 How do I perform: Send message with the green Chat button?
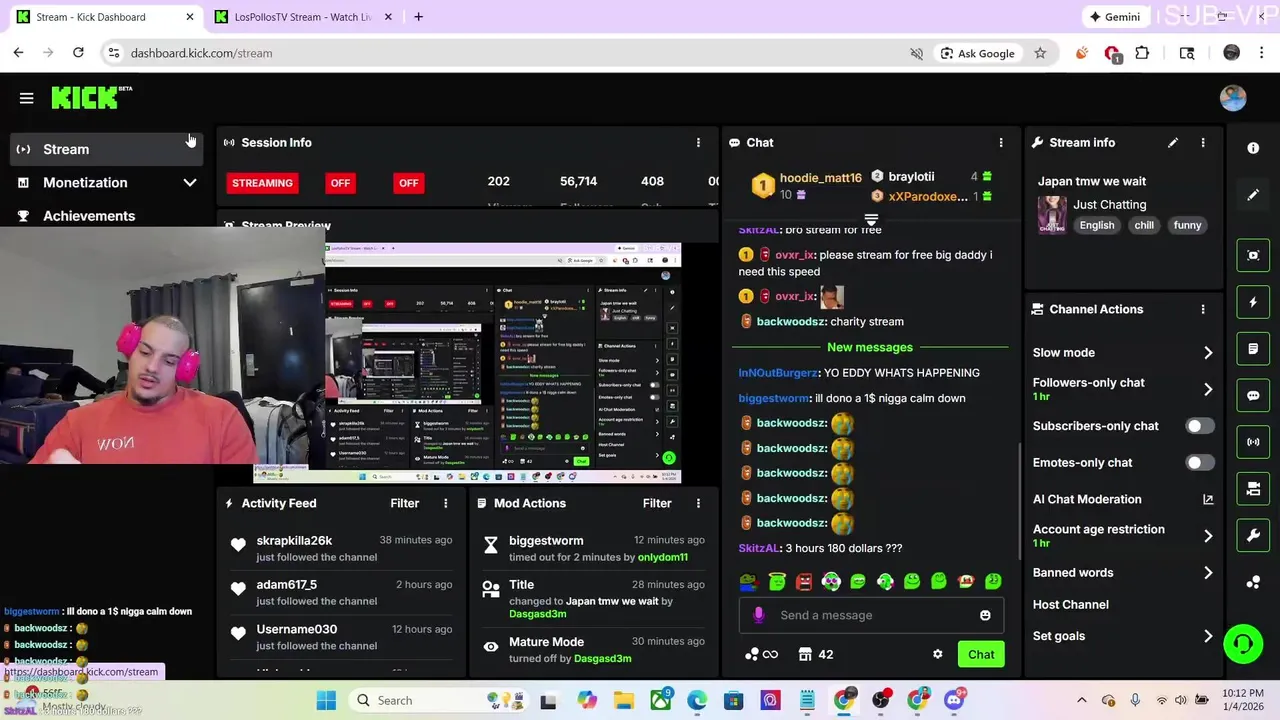981,654
